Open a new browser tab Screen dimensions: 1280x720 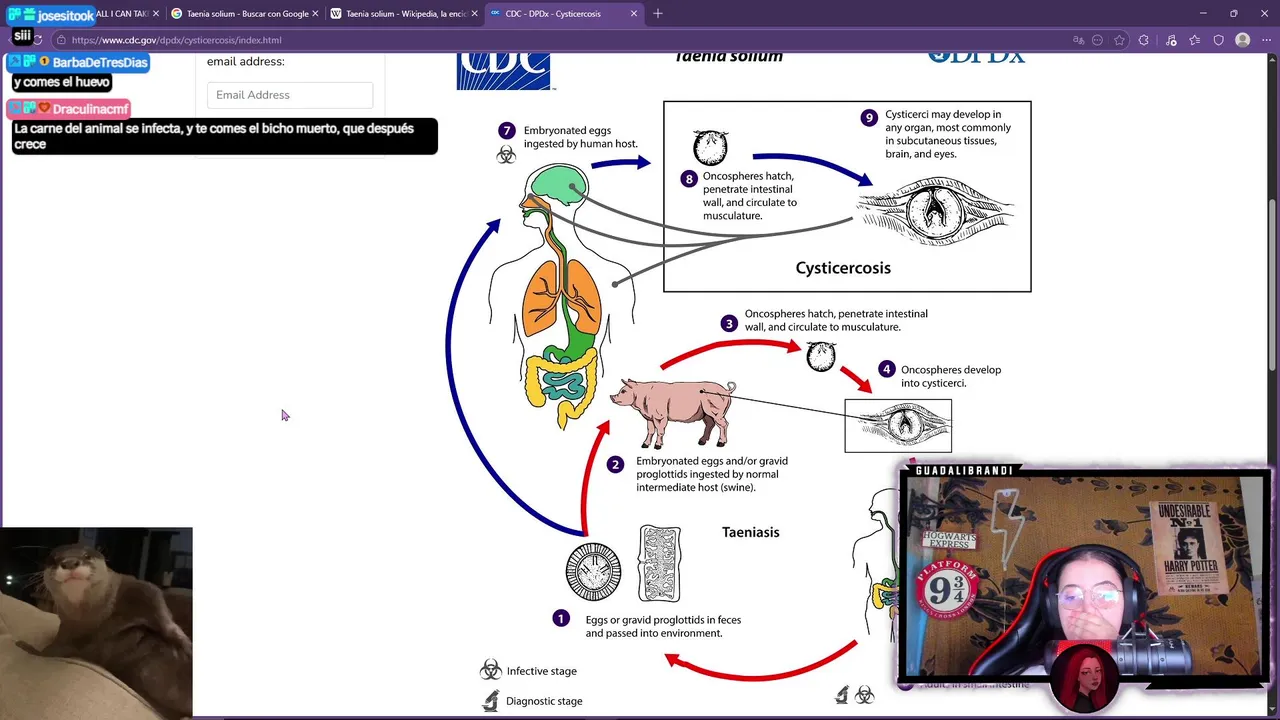[658, 14]
